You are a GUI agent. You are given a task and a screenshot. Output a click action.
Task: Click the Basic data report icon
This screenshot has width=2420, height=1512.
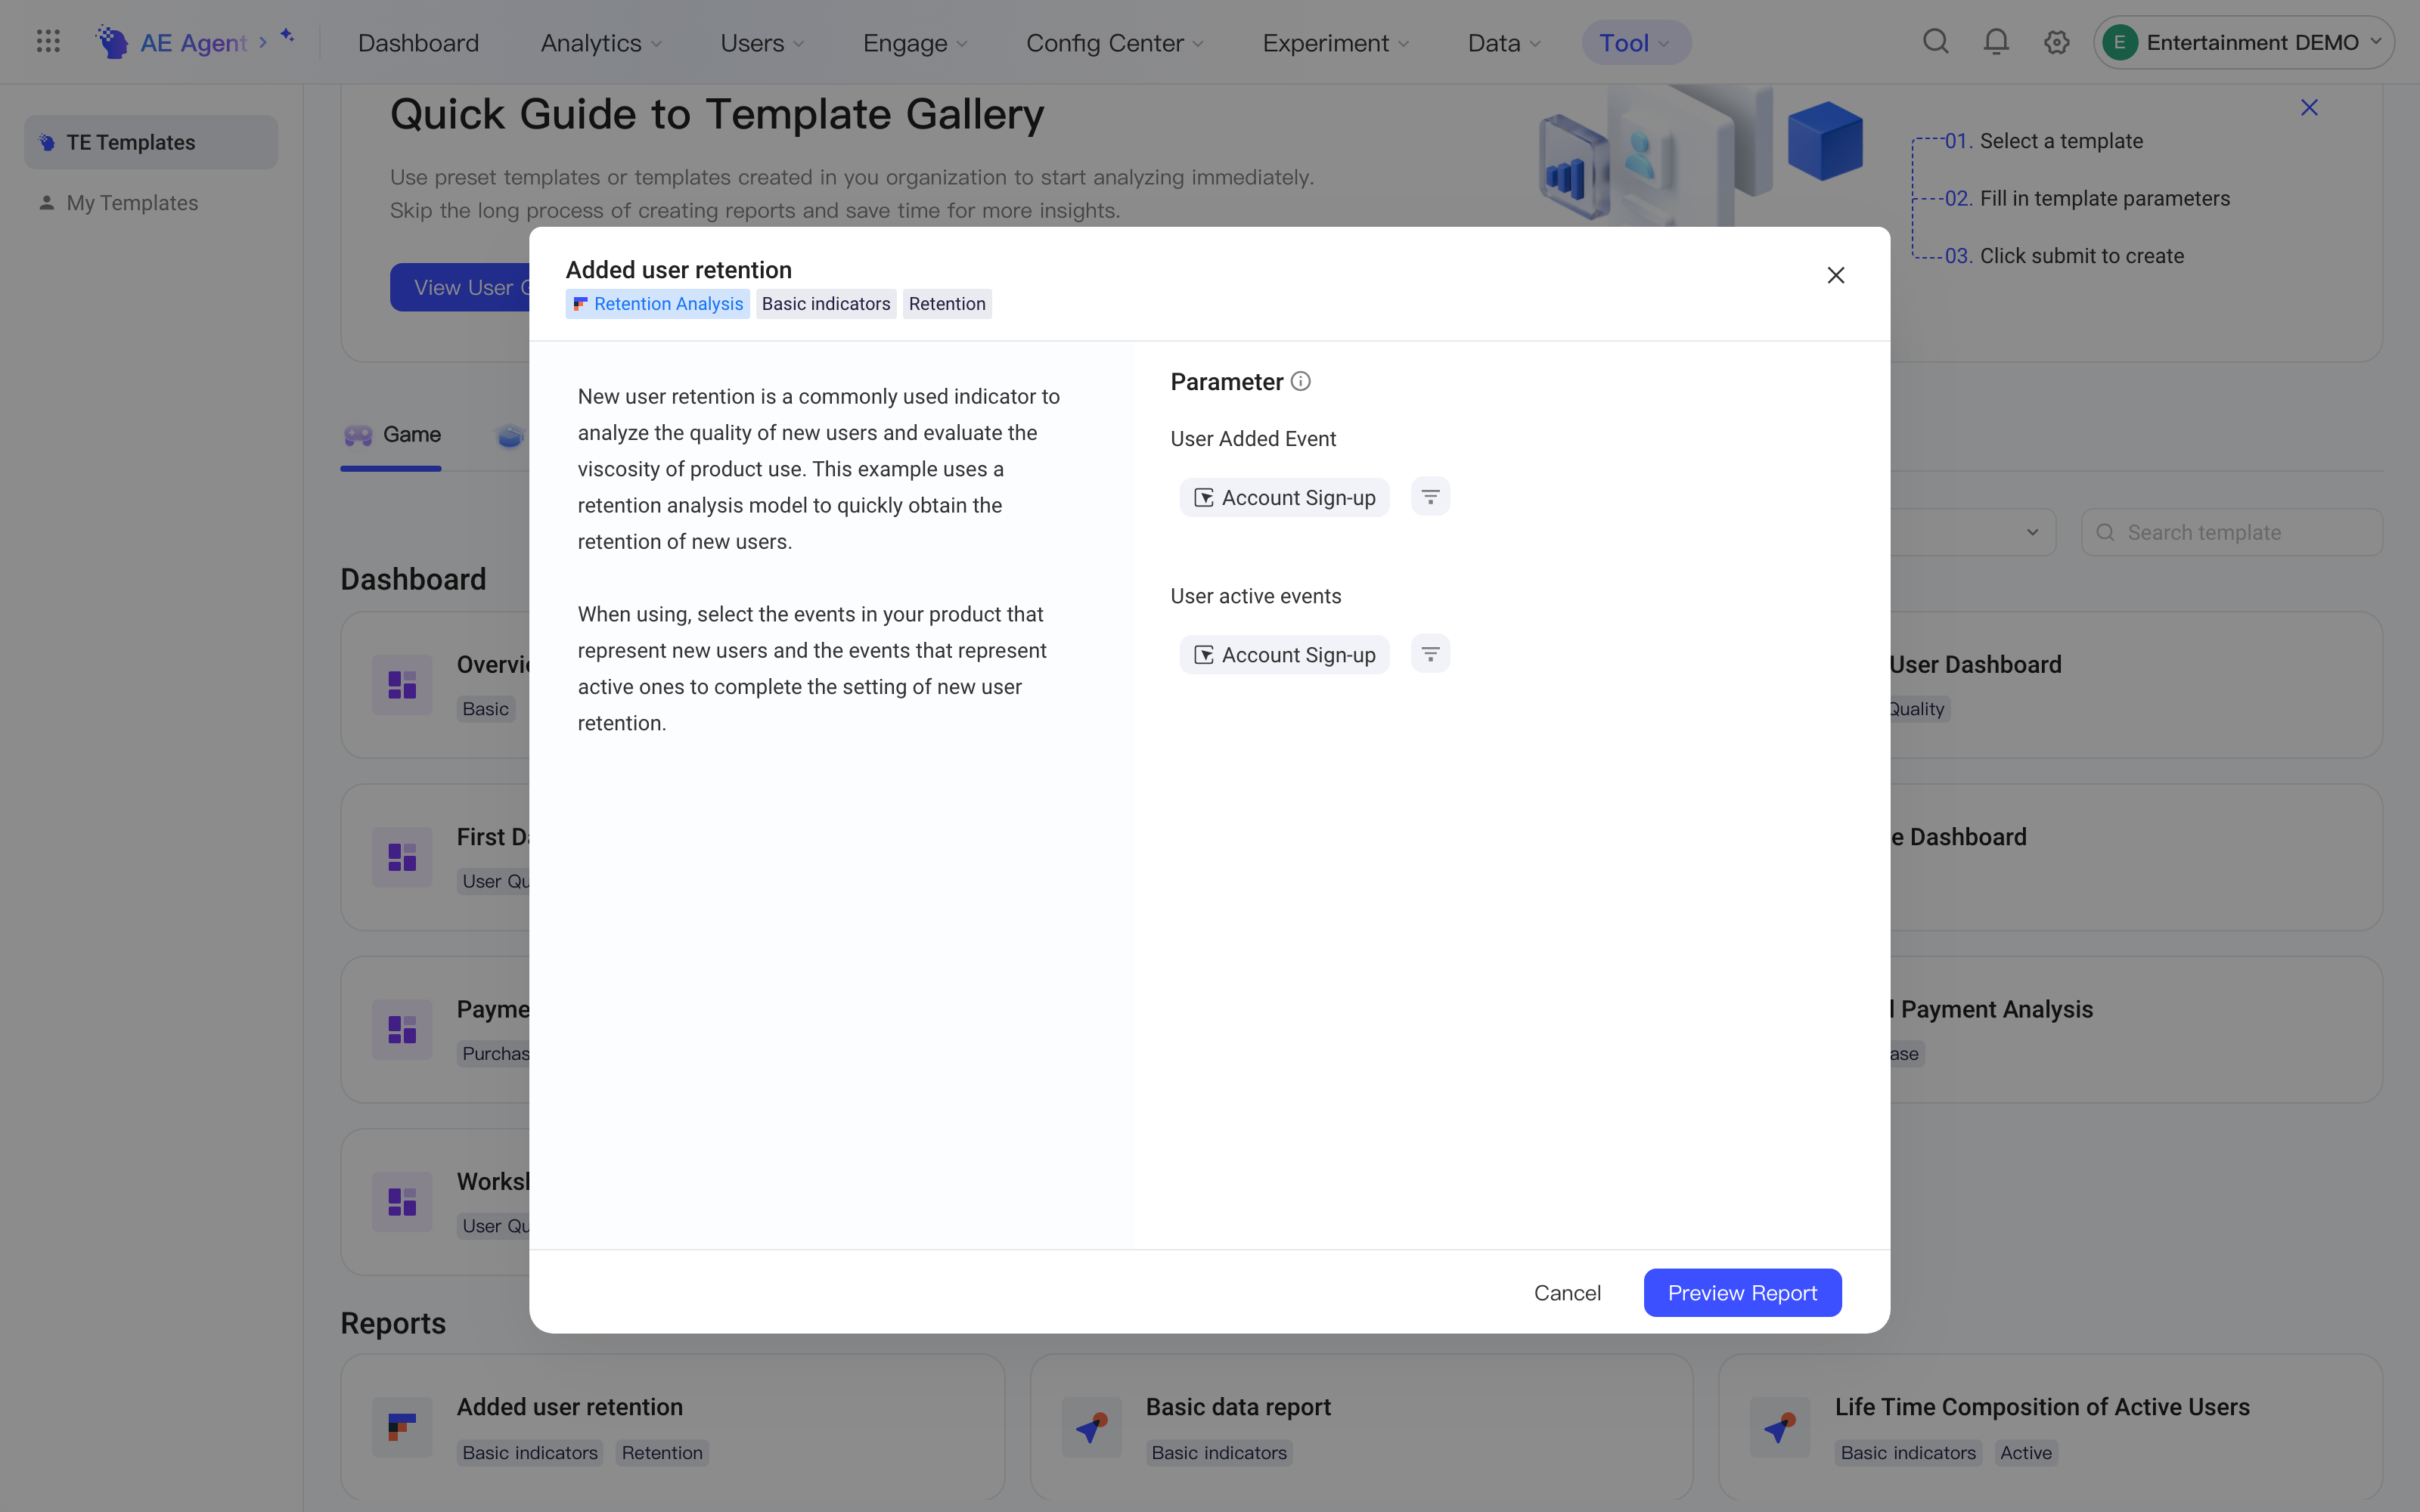coord(1091,1427)
